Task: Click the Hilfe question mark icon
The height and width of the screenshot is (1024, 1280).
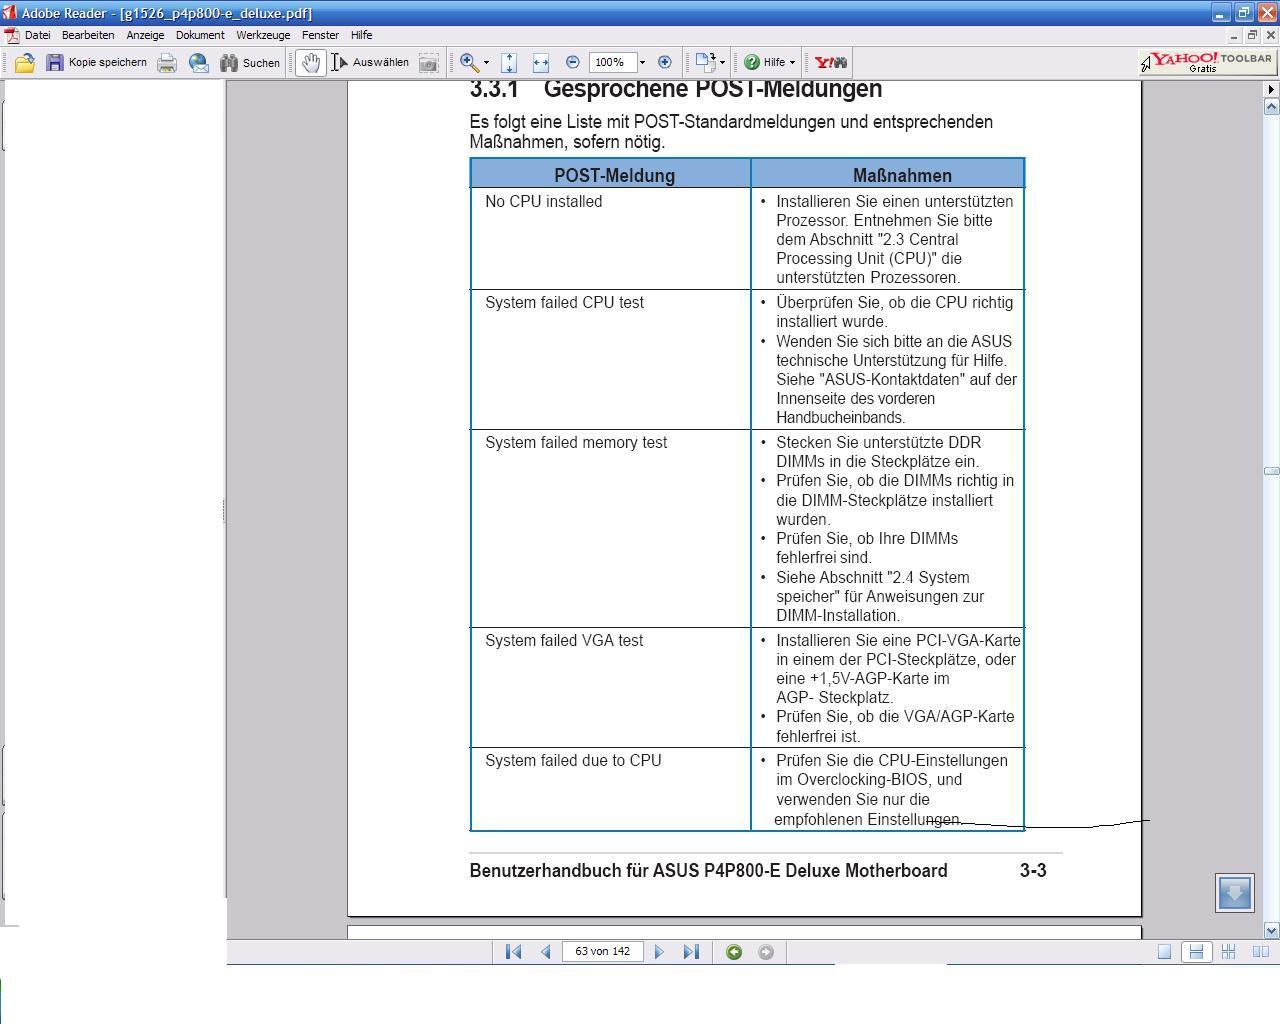Action: [x=752, y=62]
